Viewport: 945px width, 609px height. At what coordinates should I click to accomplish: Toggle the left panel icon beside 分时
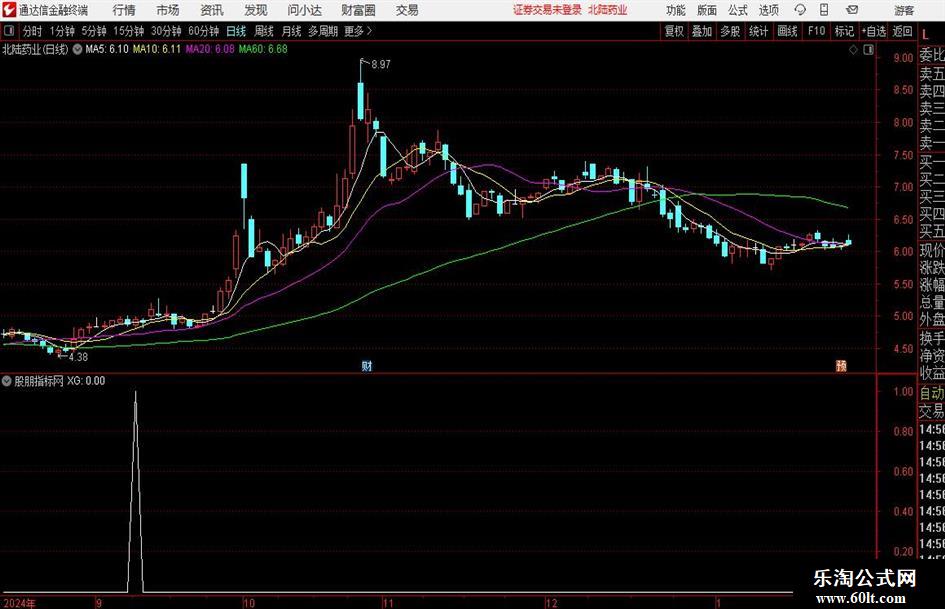click(x=9, y=31)
